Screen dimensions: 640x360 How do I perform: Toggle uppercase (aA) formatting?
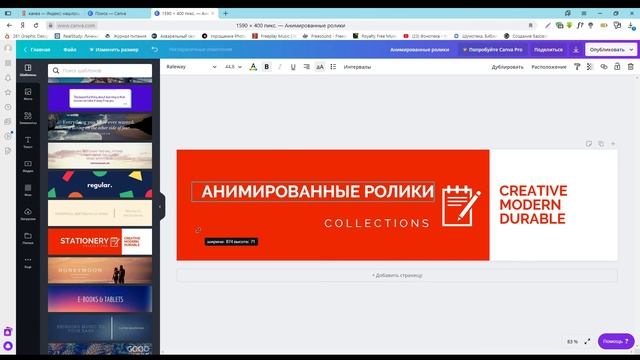[x=320, y=67]
